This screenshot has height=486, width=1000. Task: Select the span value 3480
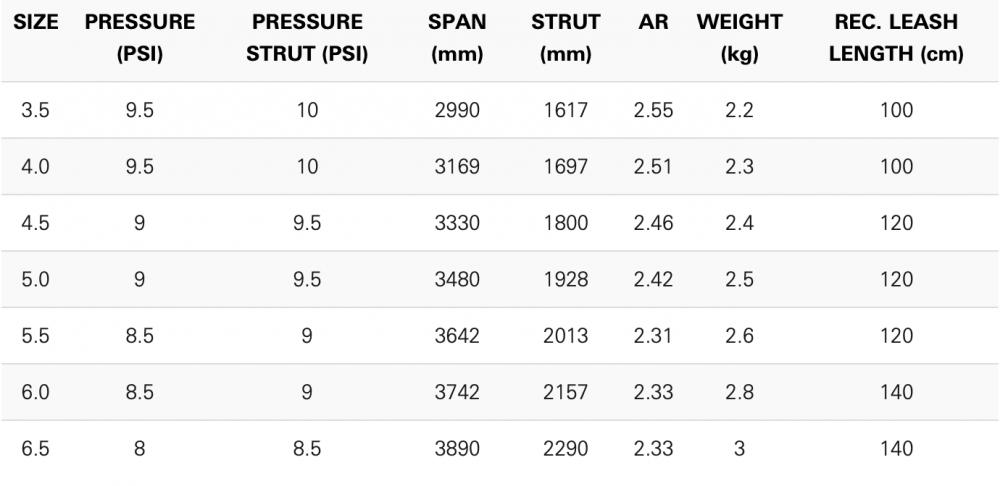pos(457,279)
